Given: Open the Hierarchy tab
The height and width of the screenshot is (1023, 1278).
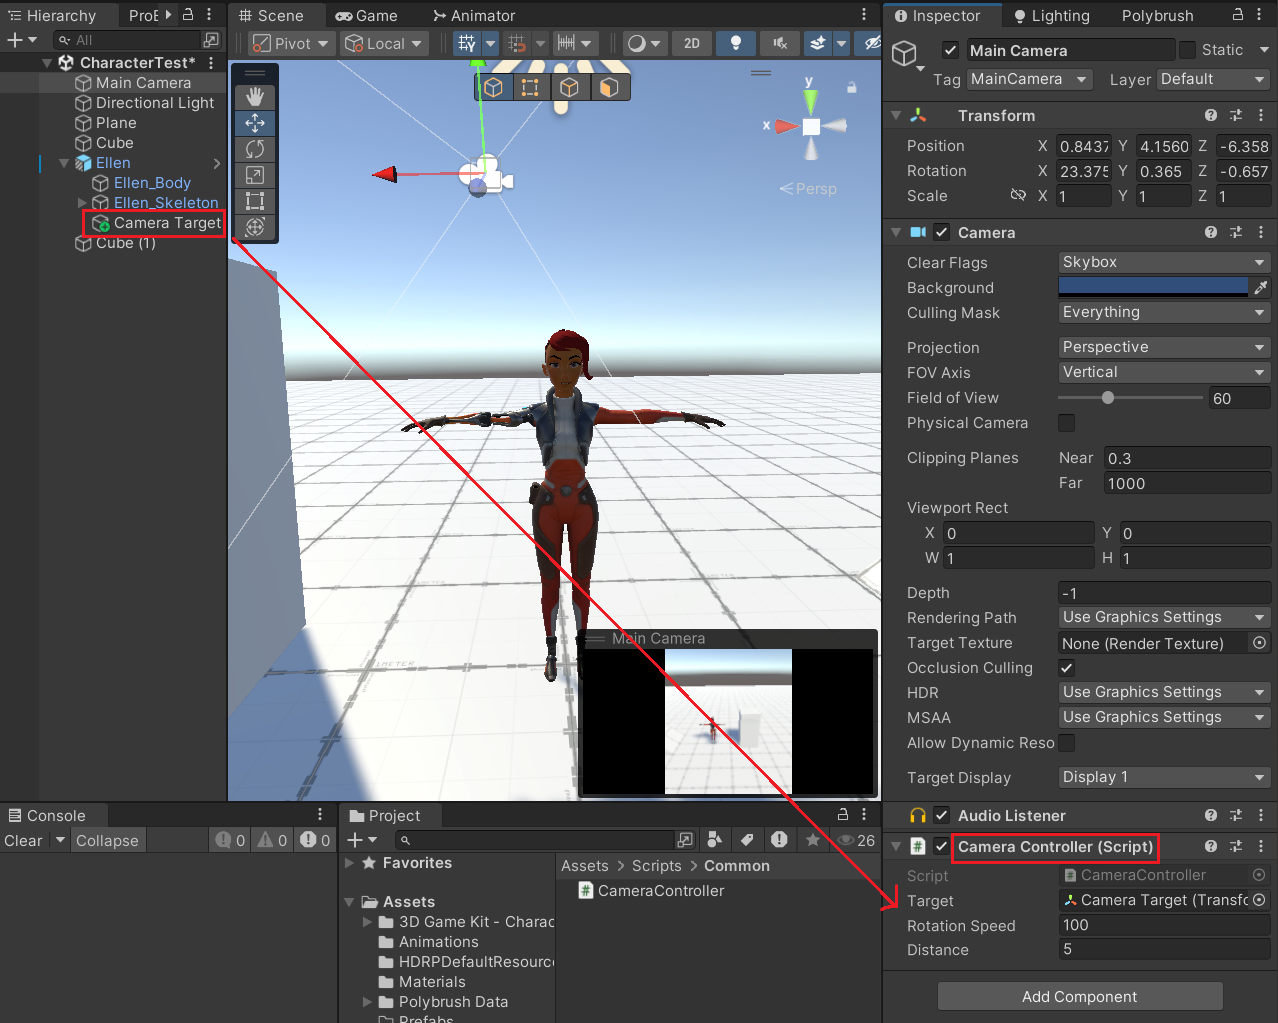Looking at the screenshot, I should [x=52, y=16].
